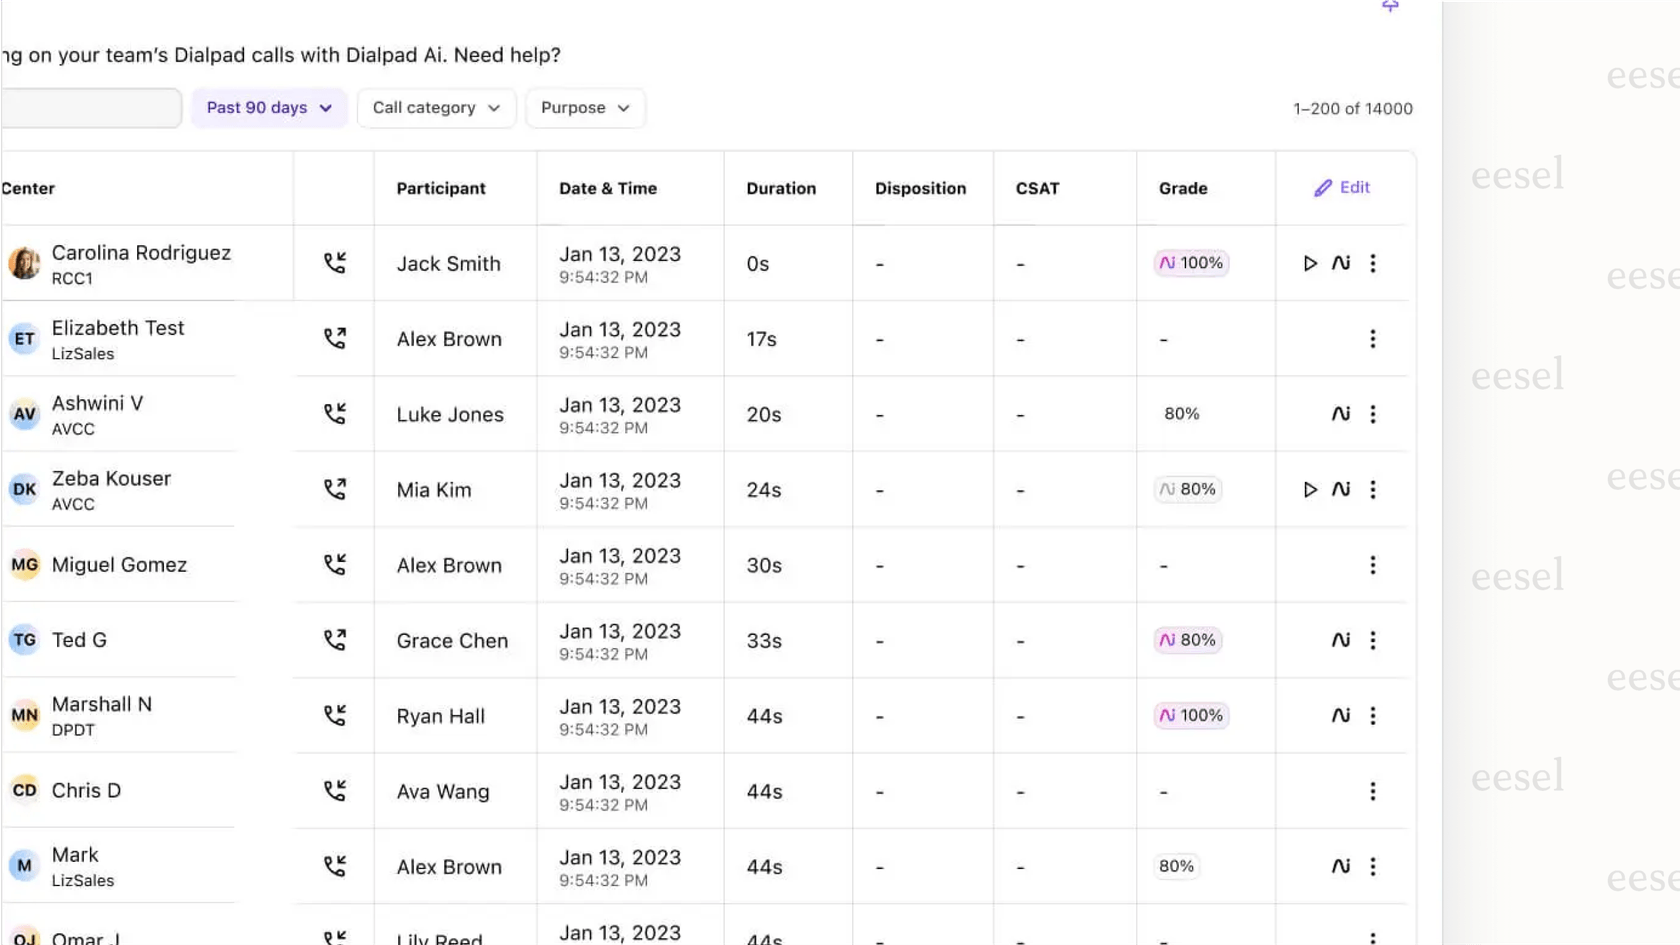Image resolution: width=1680 pixels, height=945 pixels.
Task: Select the Duration column header
Action: click(781, 188)
